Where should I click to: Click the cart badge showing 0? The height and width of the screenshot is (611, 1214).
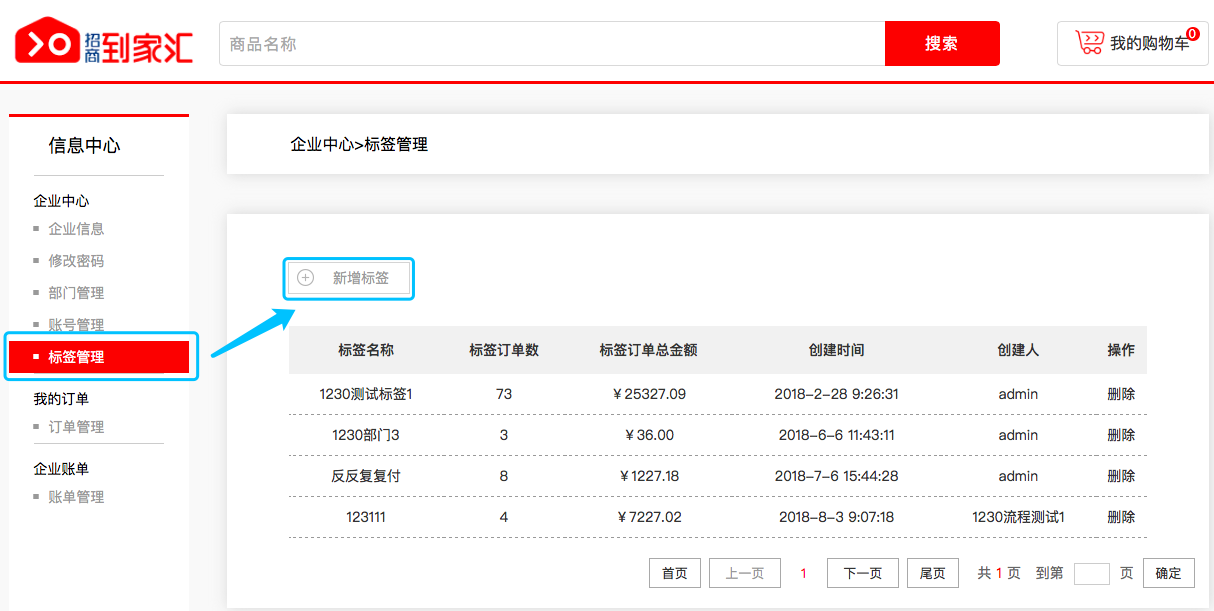click(1192, 33)
